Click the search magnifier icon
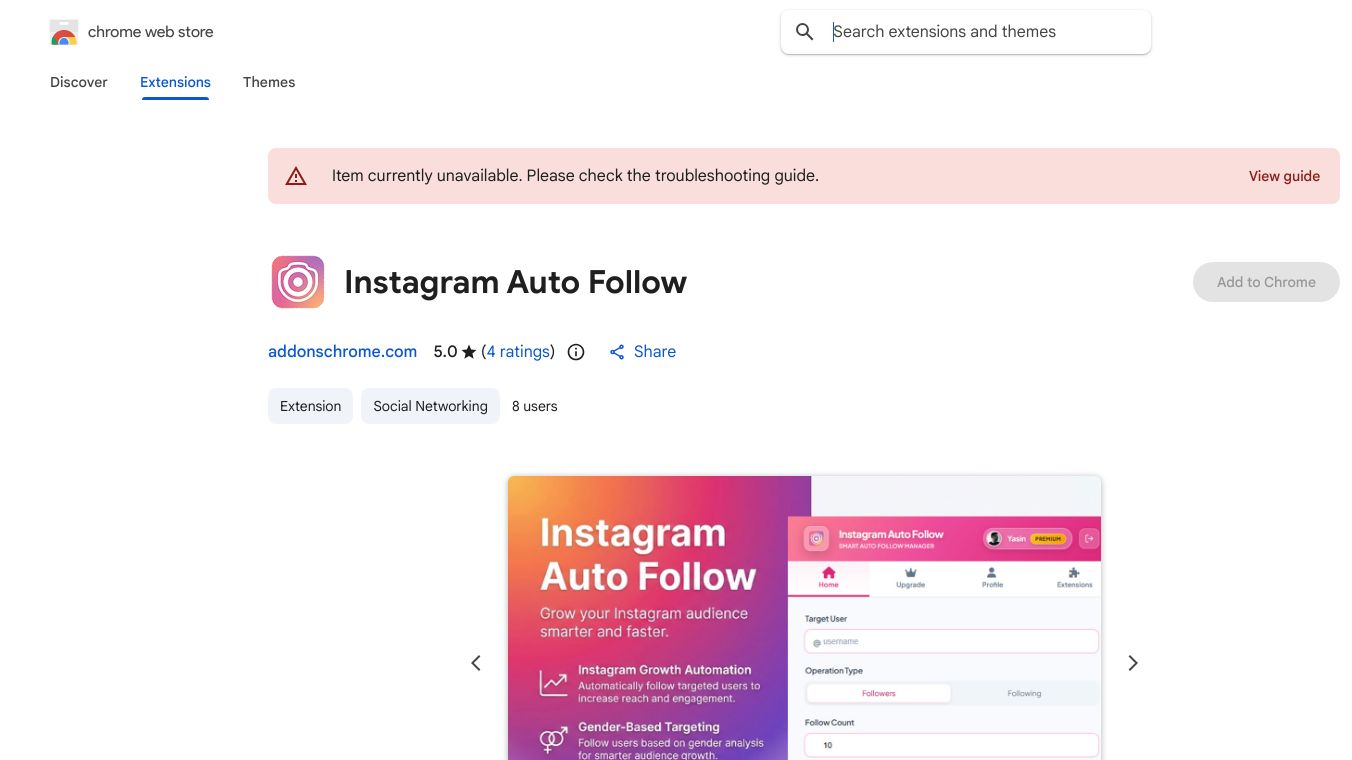 coord(804,31)
